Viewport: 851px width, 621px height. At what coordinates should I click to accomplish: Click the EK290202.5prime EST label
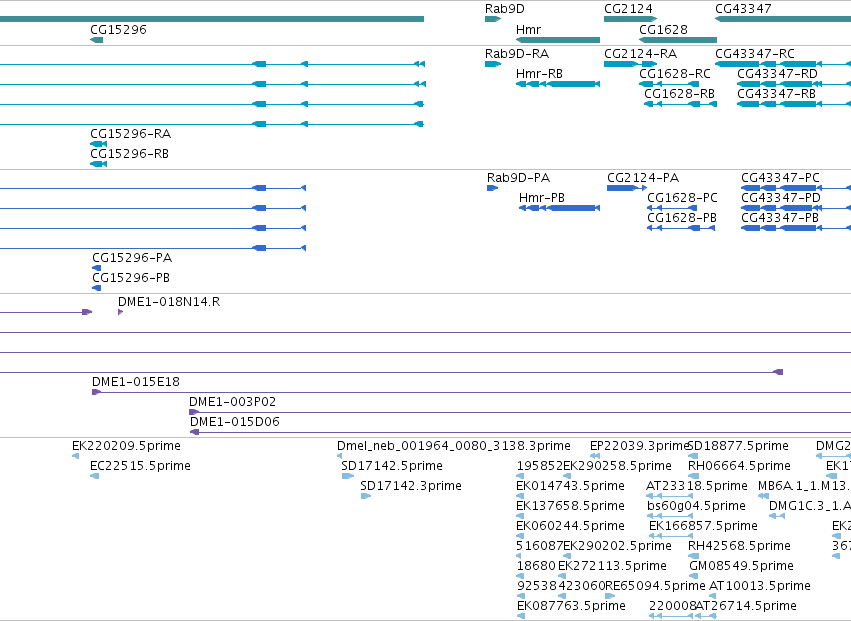coord(618,546)
